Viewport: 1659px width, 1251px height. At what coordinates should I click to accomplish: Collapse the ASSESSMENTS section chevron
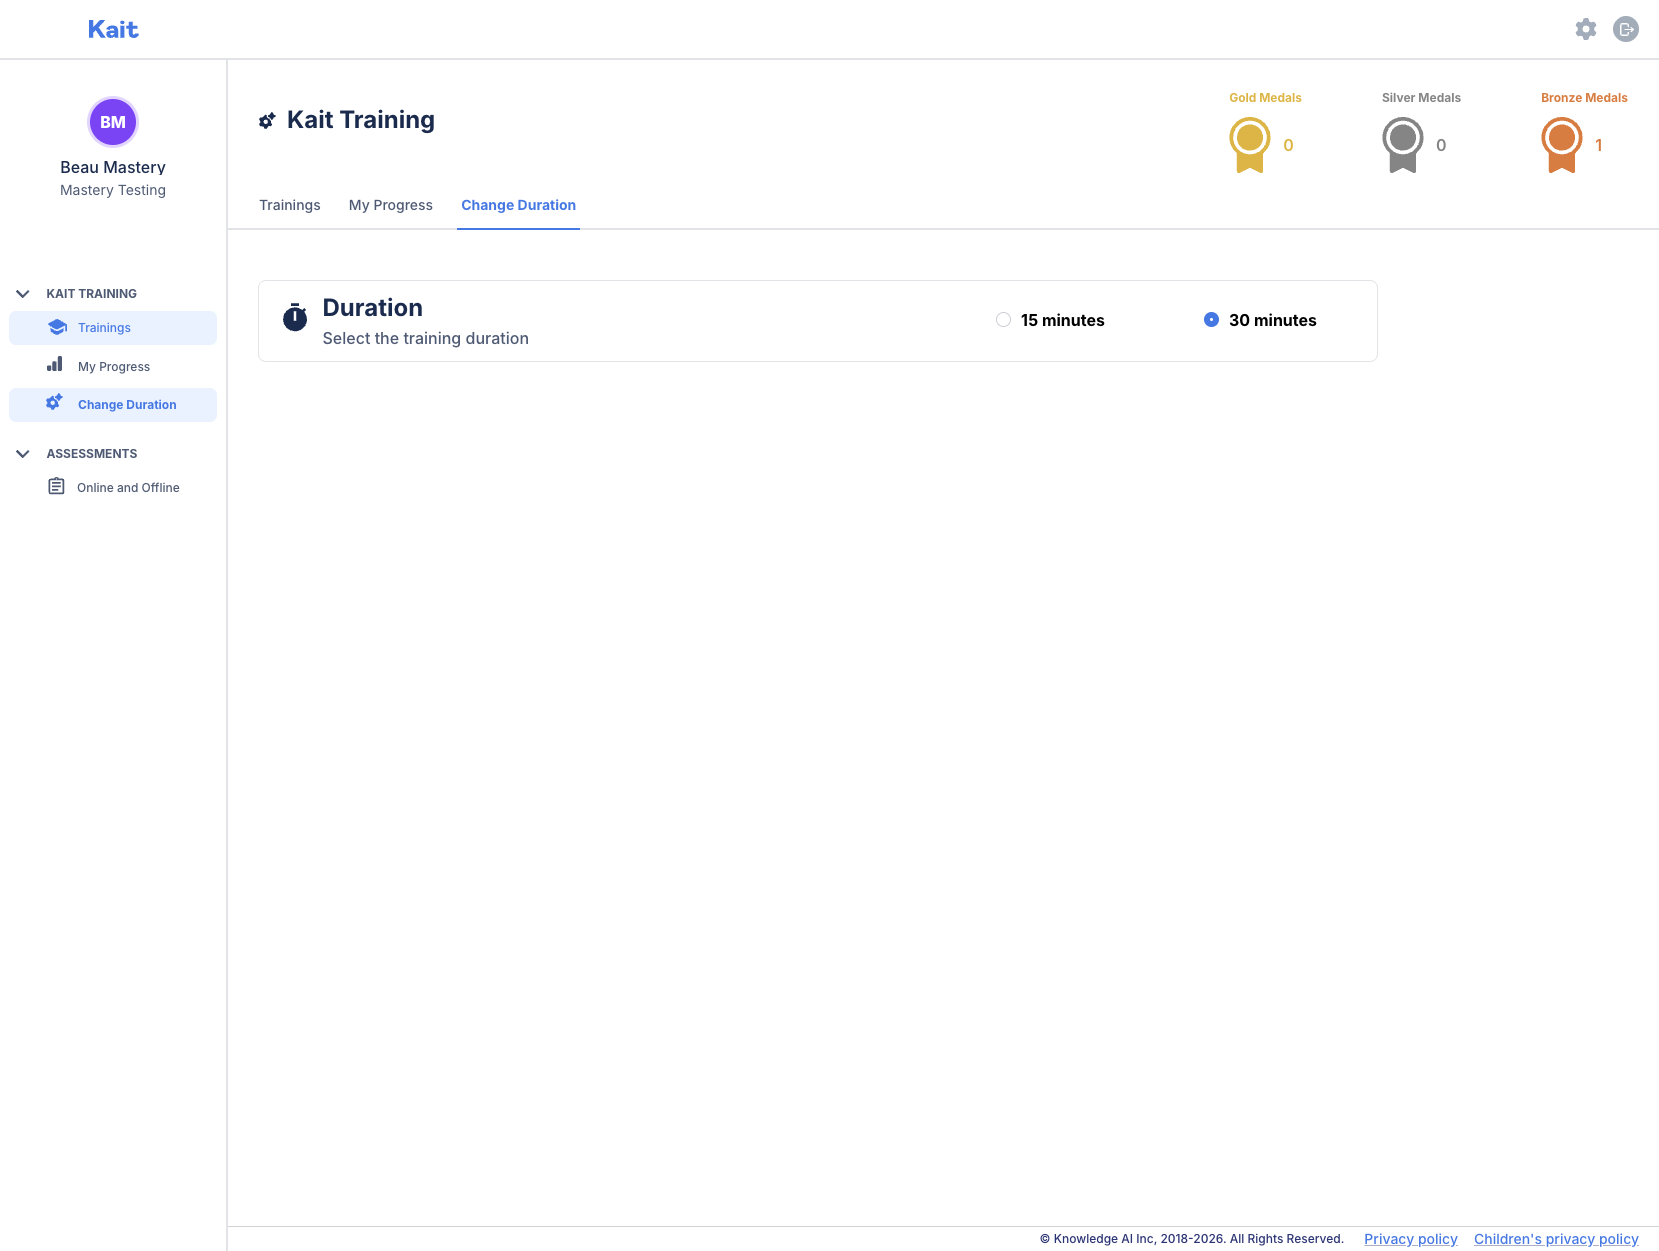click(23, 453)
